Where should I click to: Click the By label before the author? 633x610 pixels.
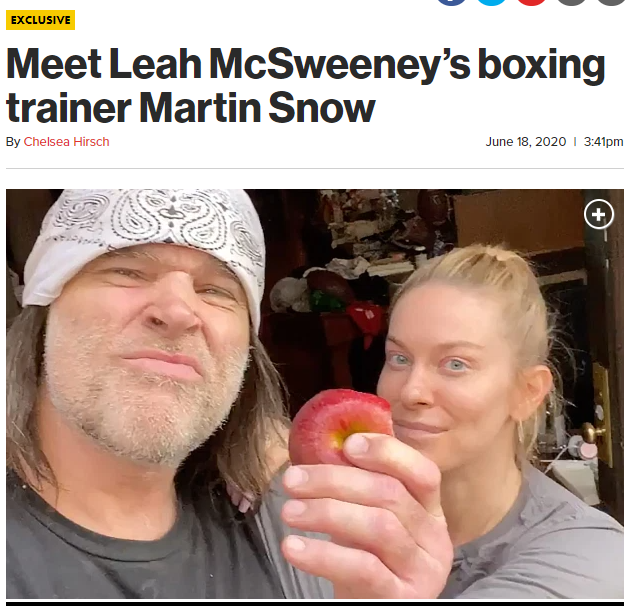[x=13, y=142]
